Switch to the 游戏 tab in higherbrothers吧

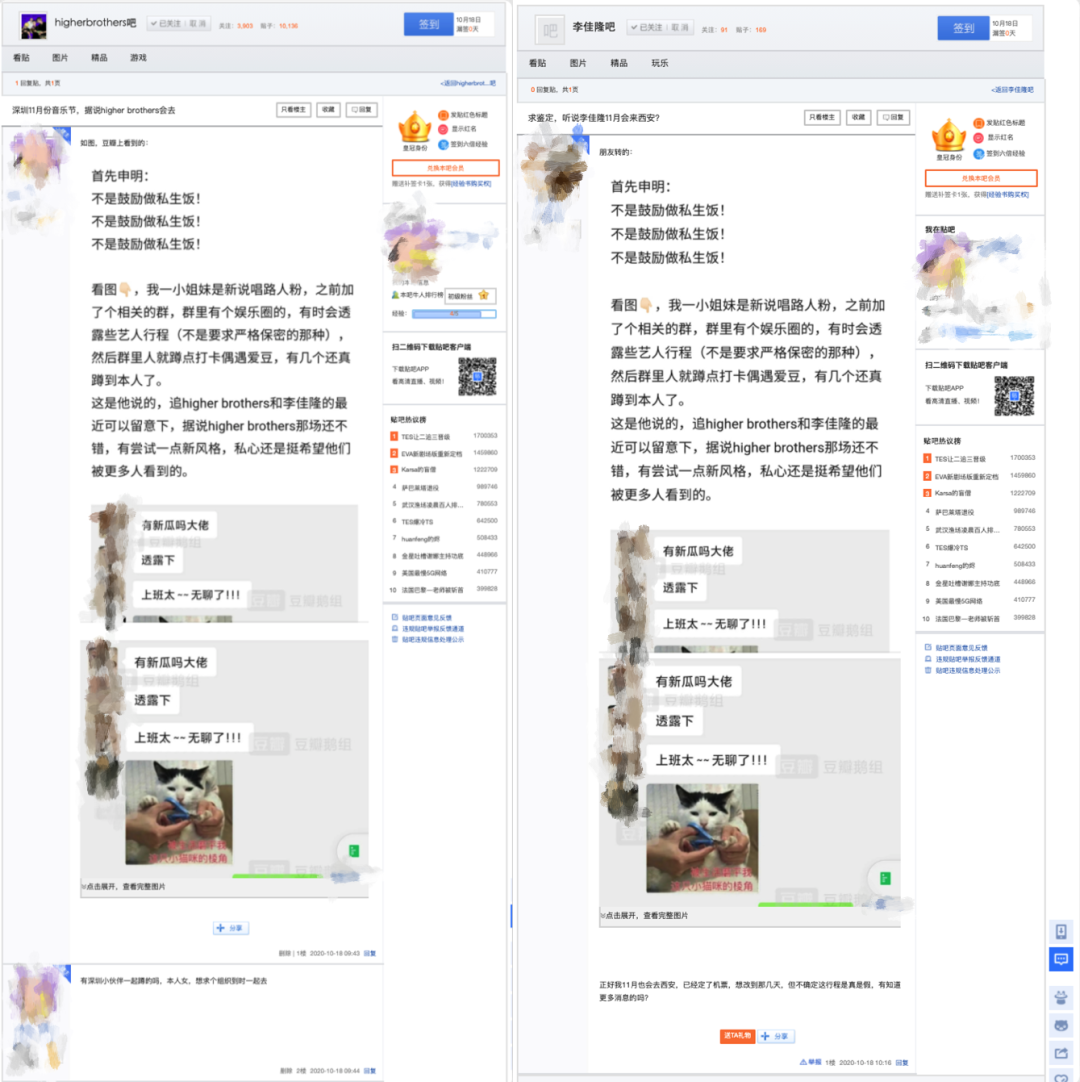coord(138,58)
